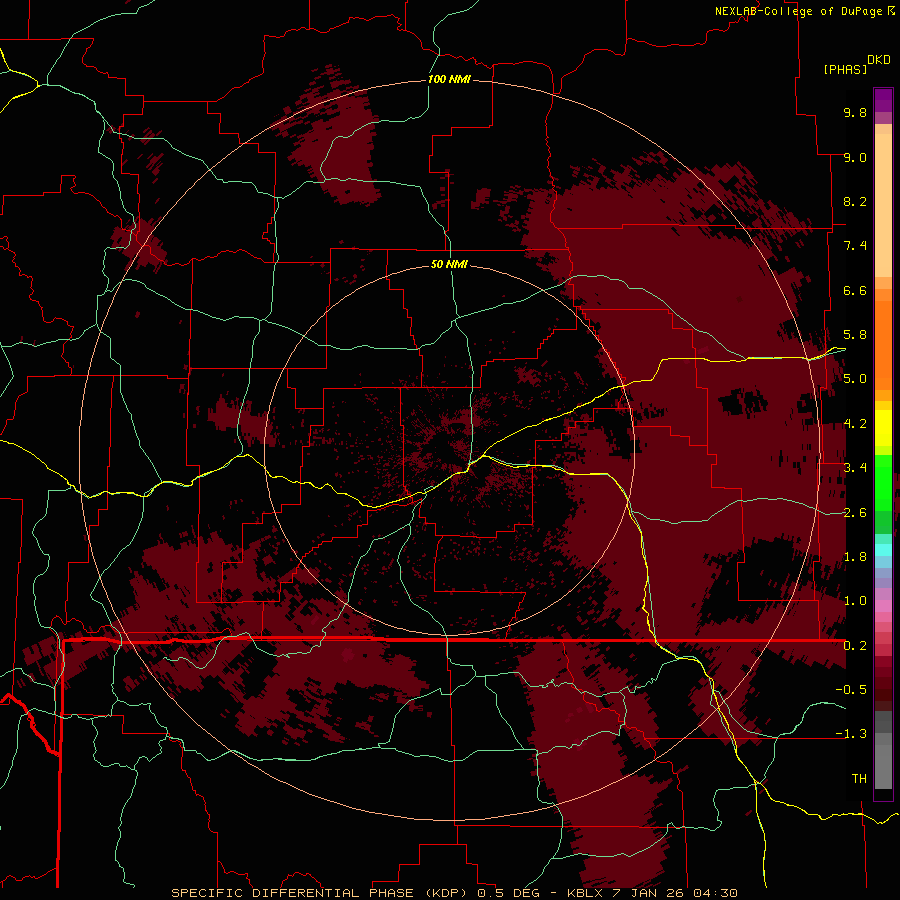Click the 6.6 scale value
The height and width of the screenshot is (900, 900).
[855, 291]
